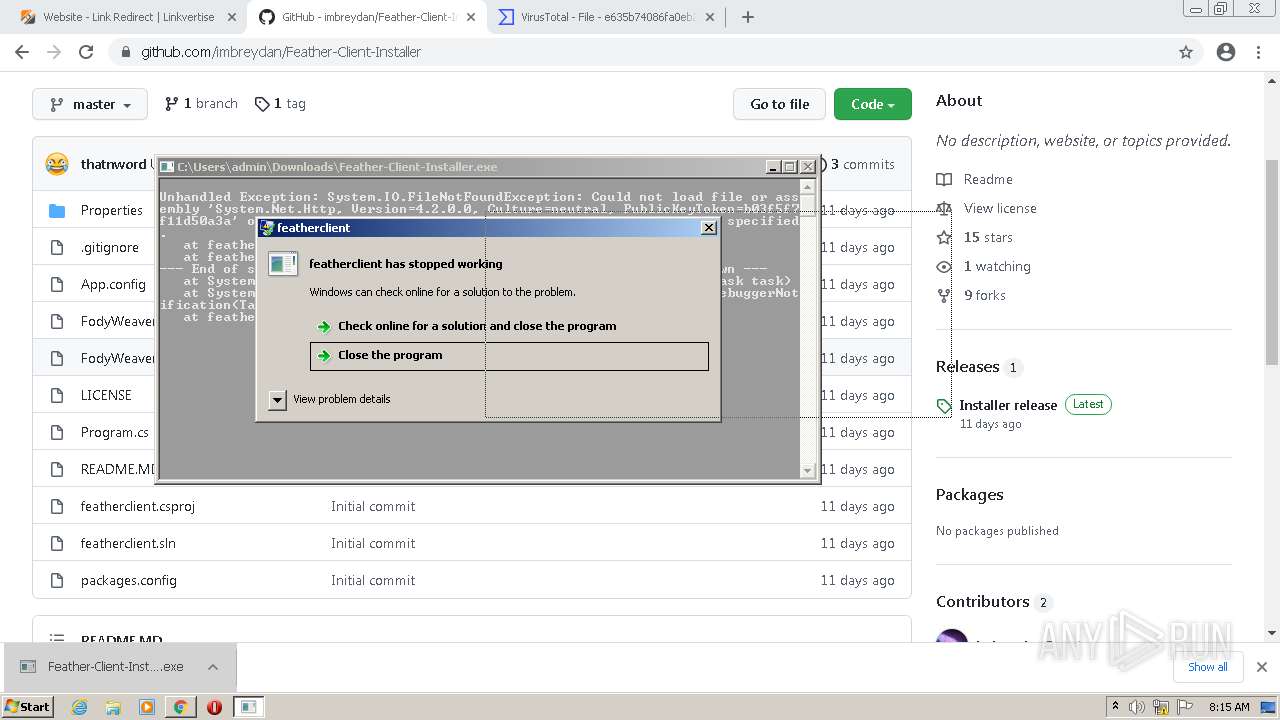This screenshot has width=1280, height=720.
Task: View the 1 branch link
Action: [201, 104]
